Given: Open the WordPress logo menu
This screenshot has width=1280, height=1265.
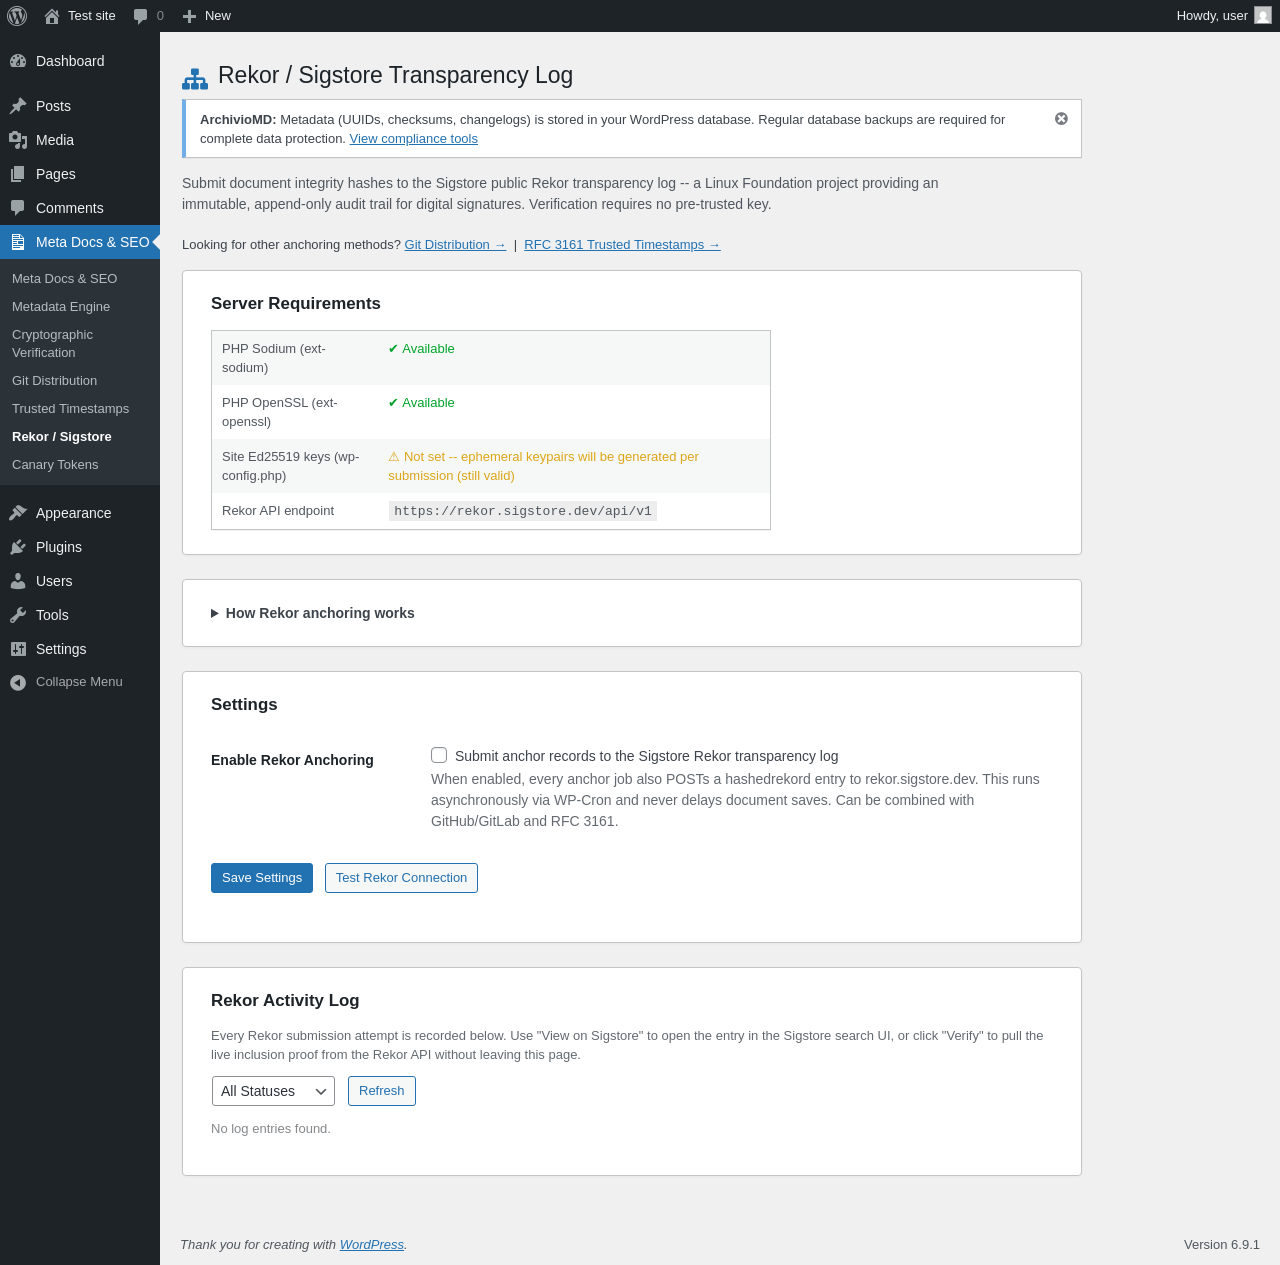Looking at the screenshot, I should (17, 16).
